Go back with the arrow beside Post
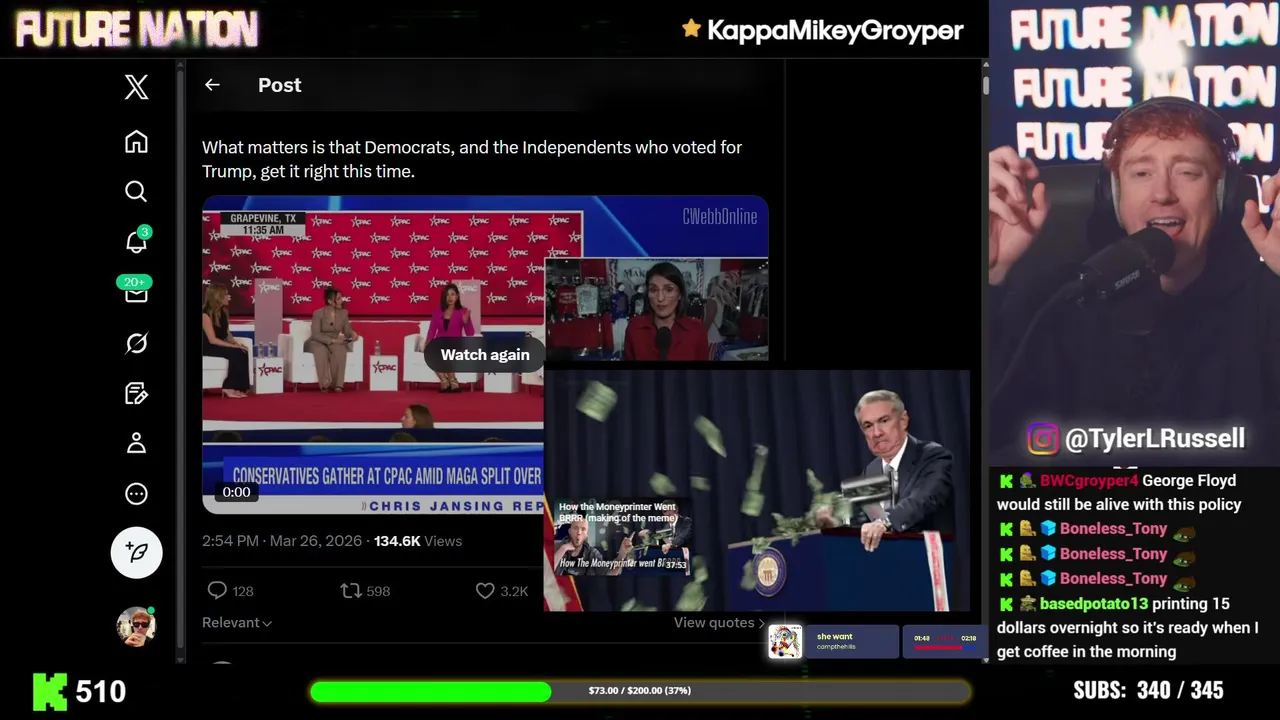The image size is (1280, 720). click(212, 85)
